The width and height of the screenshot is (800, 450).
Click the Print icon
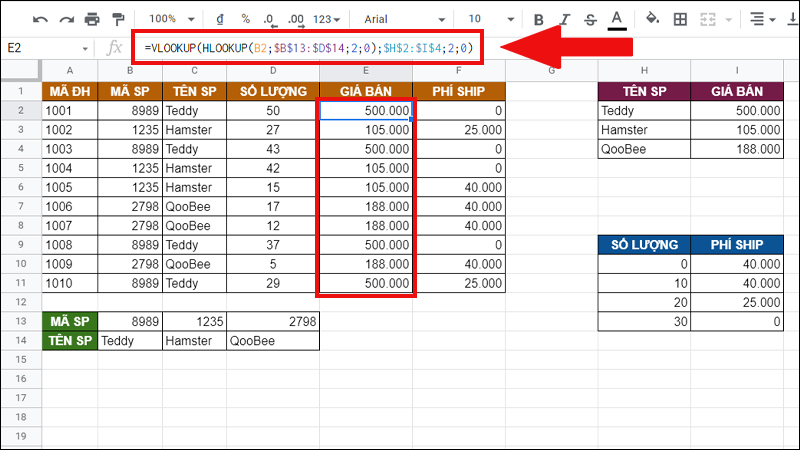click(92, 20)
